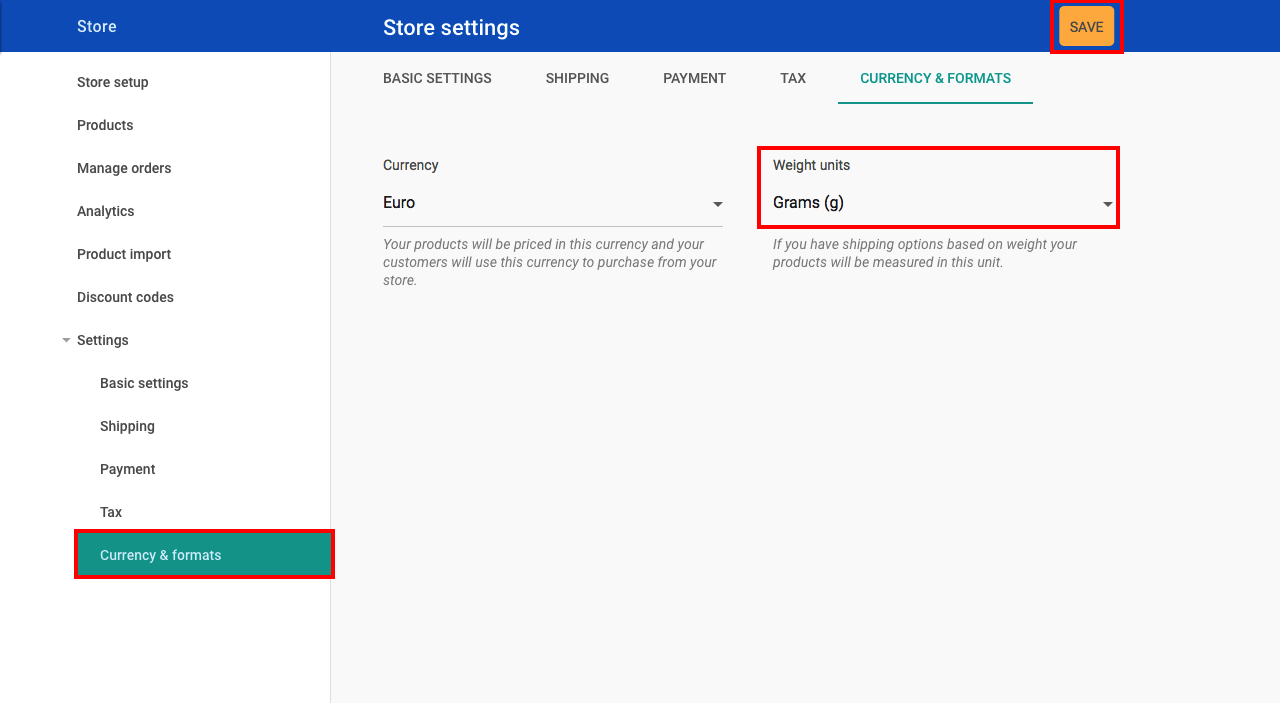Open the Weight units dropdown
1280x703 pixels.
(x=943, y=203)
